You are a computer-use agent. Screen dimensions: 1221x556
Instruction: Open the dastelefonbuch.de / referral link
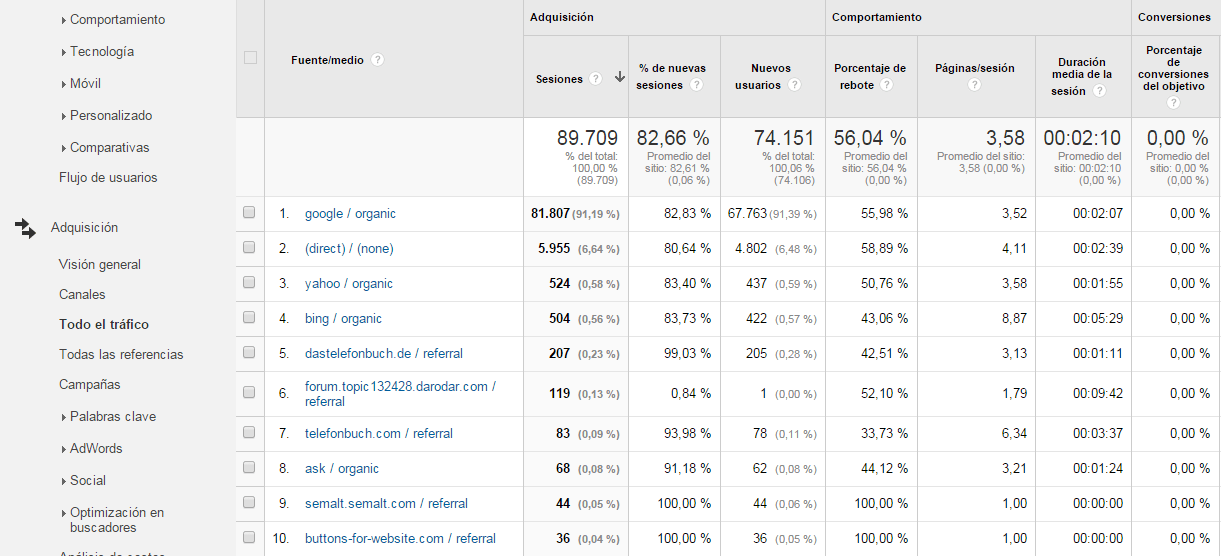(383, 354)
